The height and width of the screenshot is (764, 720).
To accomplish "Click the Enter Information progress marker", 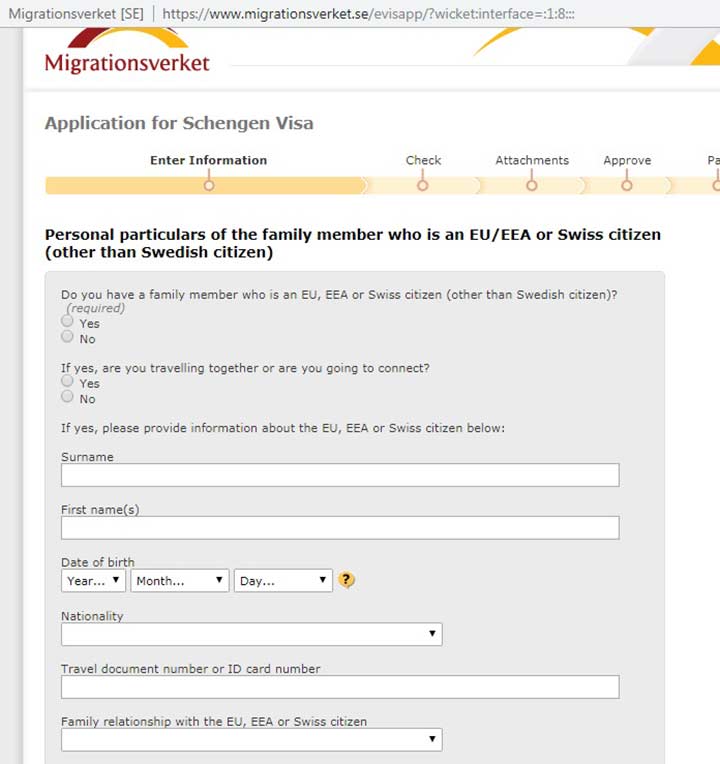I will [209, 186].
